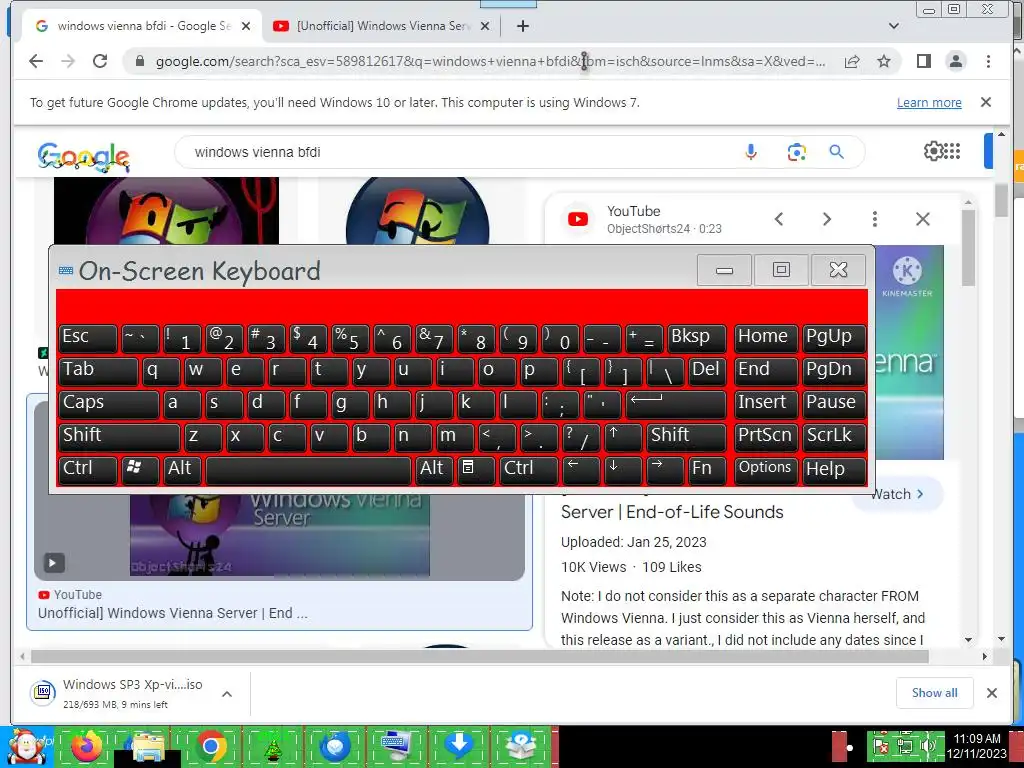Toggle the Fn key on the on-screen keyboard
This screenshot has height=768, width=1024.
click(707, 470)
